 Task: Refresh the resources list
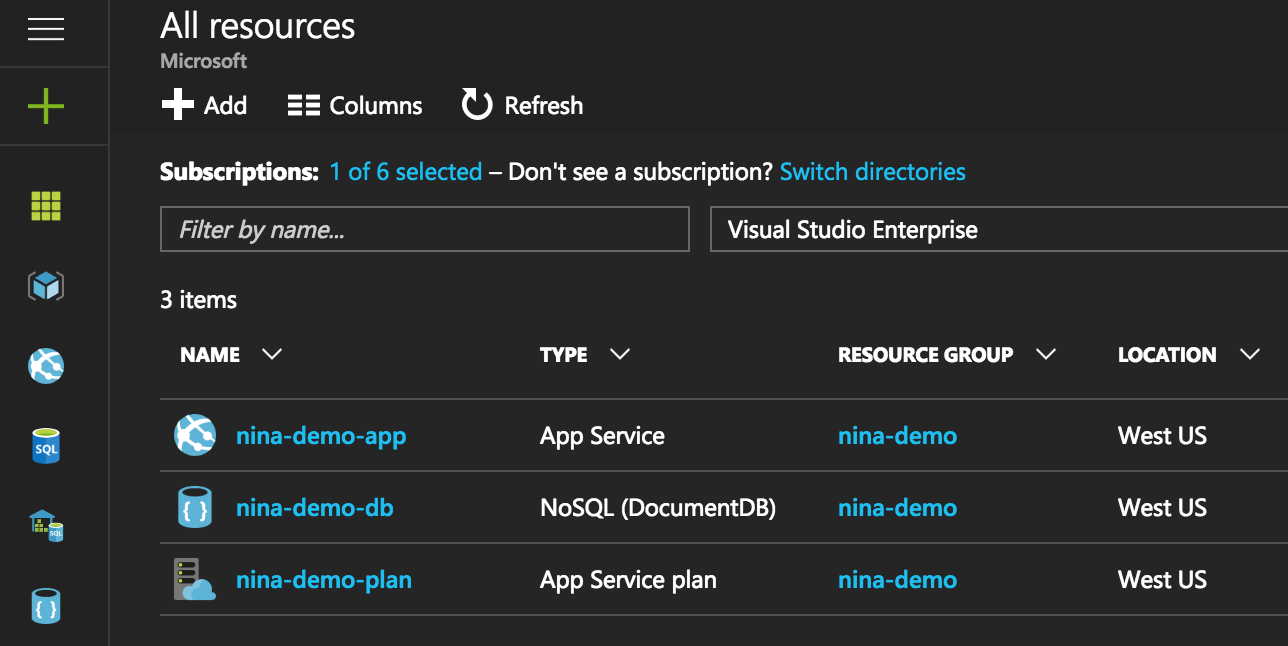point(522,105)
